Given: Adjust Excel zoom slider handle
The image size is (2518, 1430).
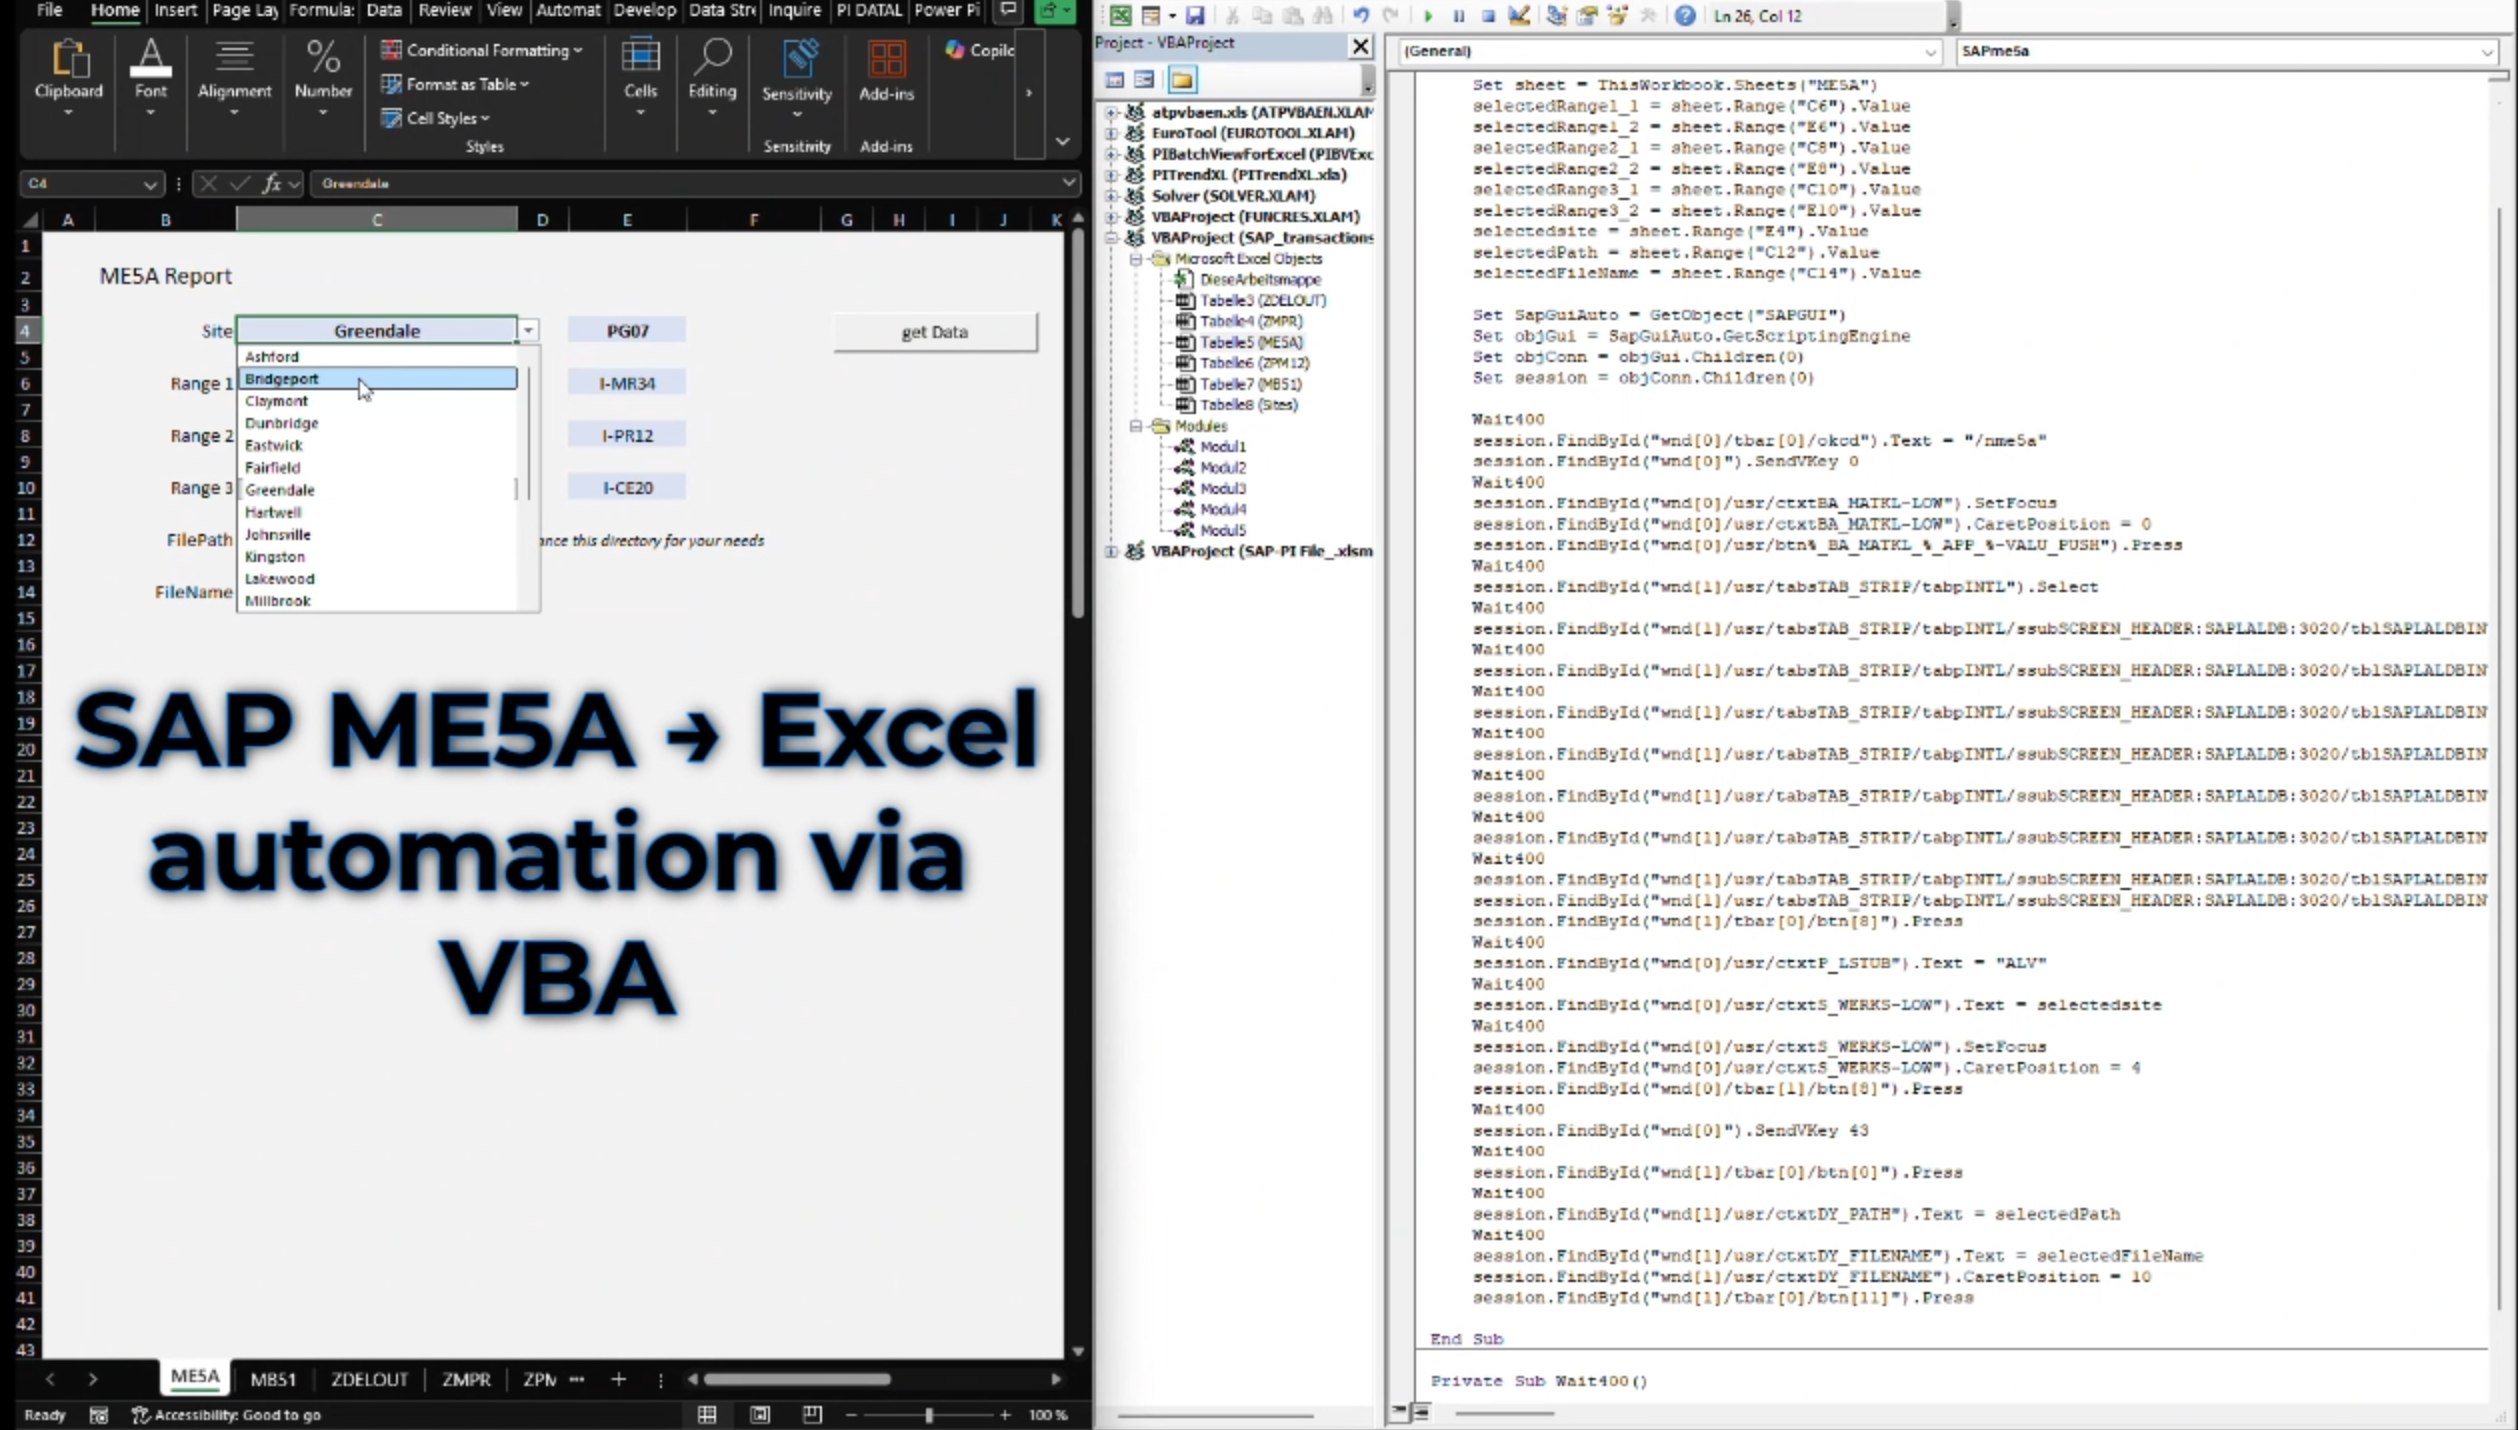Looking at the screenshot, I should pos(929,1415).
